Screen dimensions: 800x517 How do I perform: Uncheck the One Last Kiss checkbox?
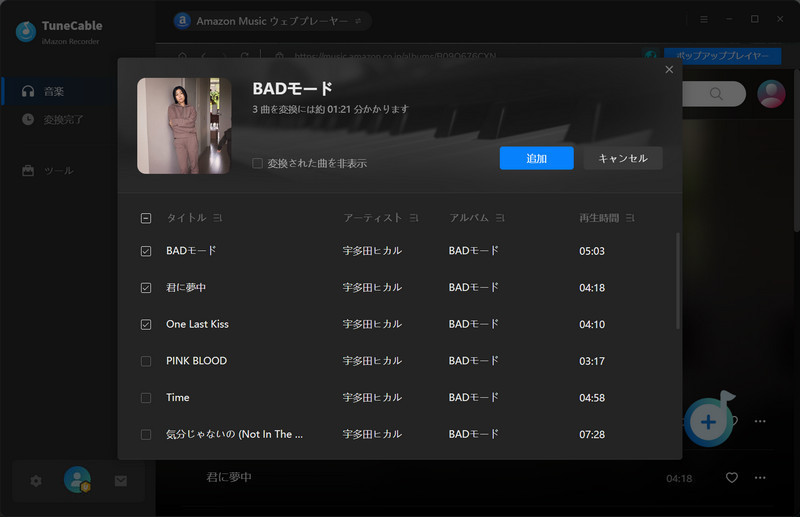146,325
